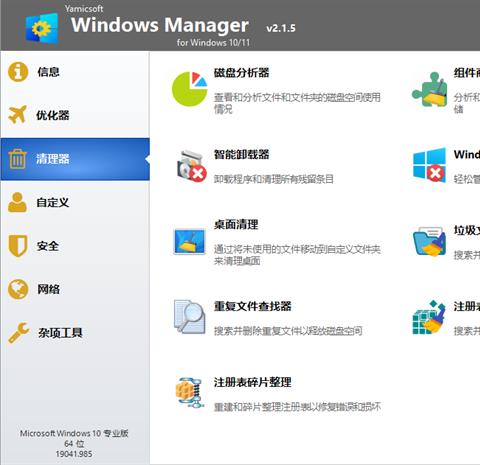Click the folder with broom icon
The image size is (480, 465).
point(429,242)
